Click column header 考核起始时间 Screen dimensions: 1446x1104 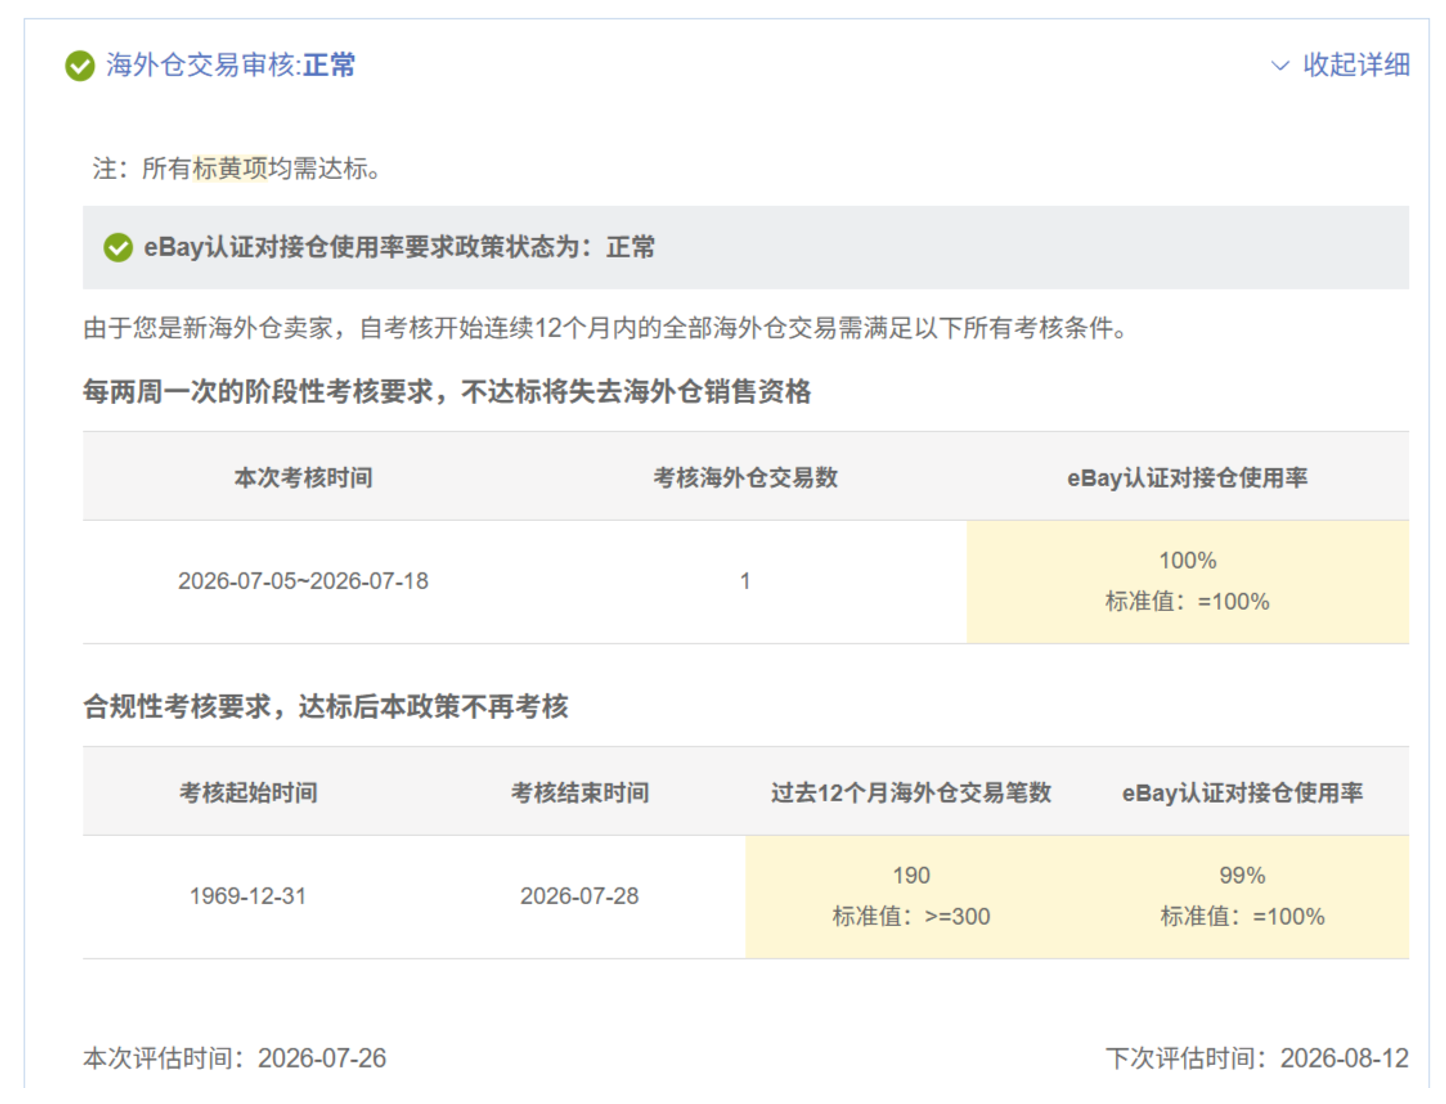(x=248, y=793)
